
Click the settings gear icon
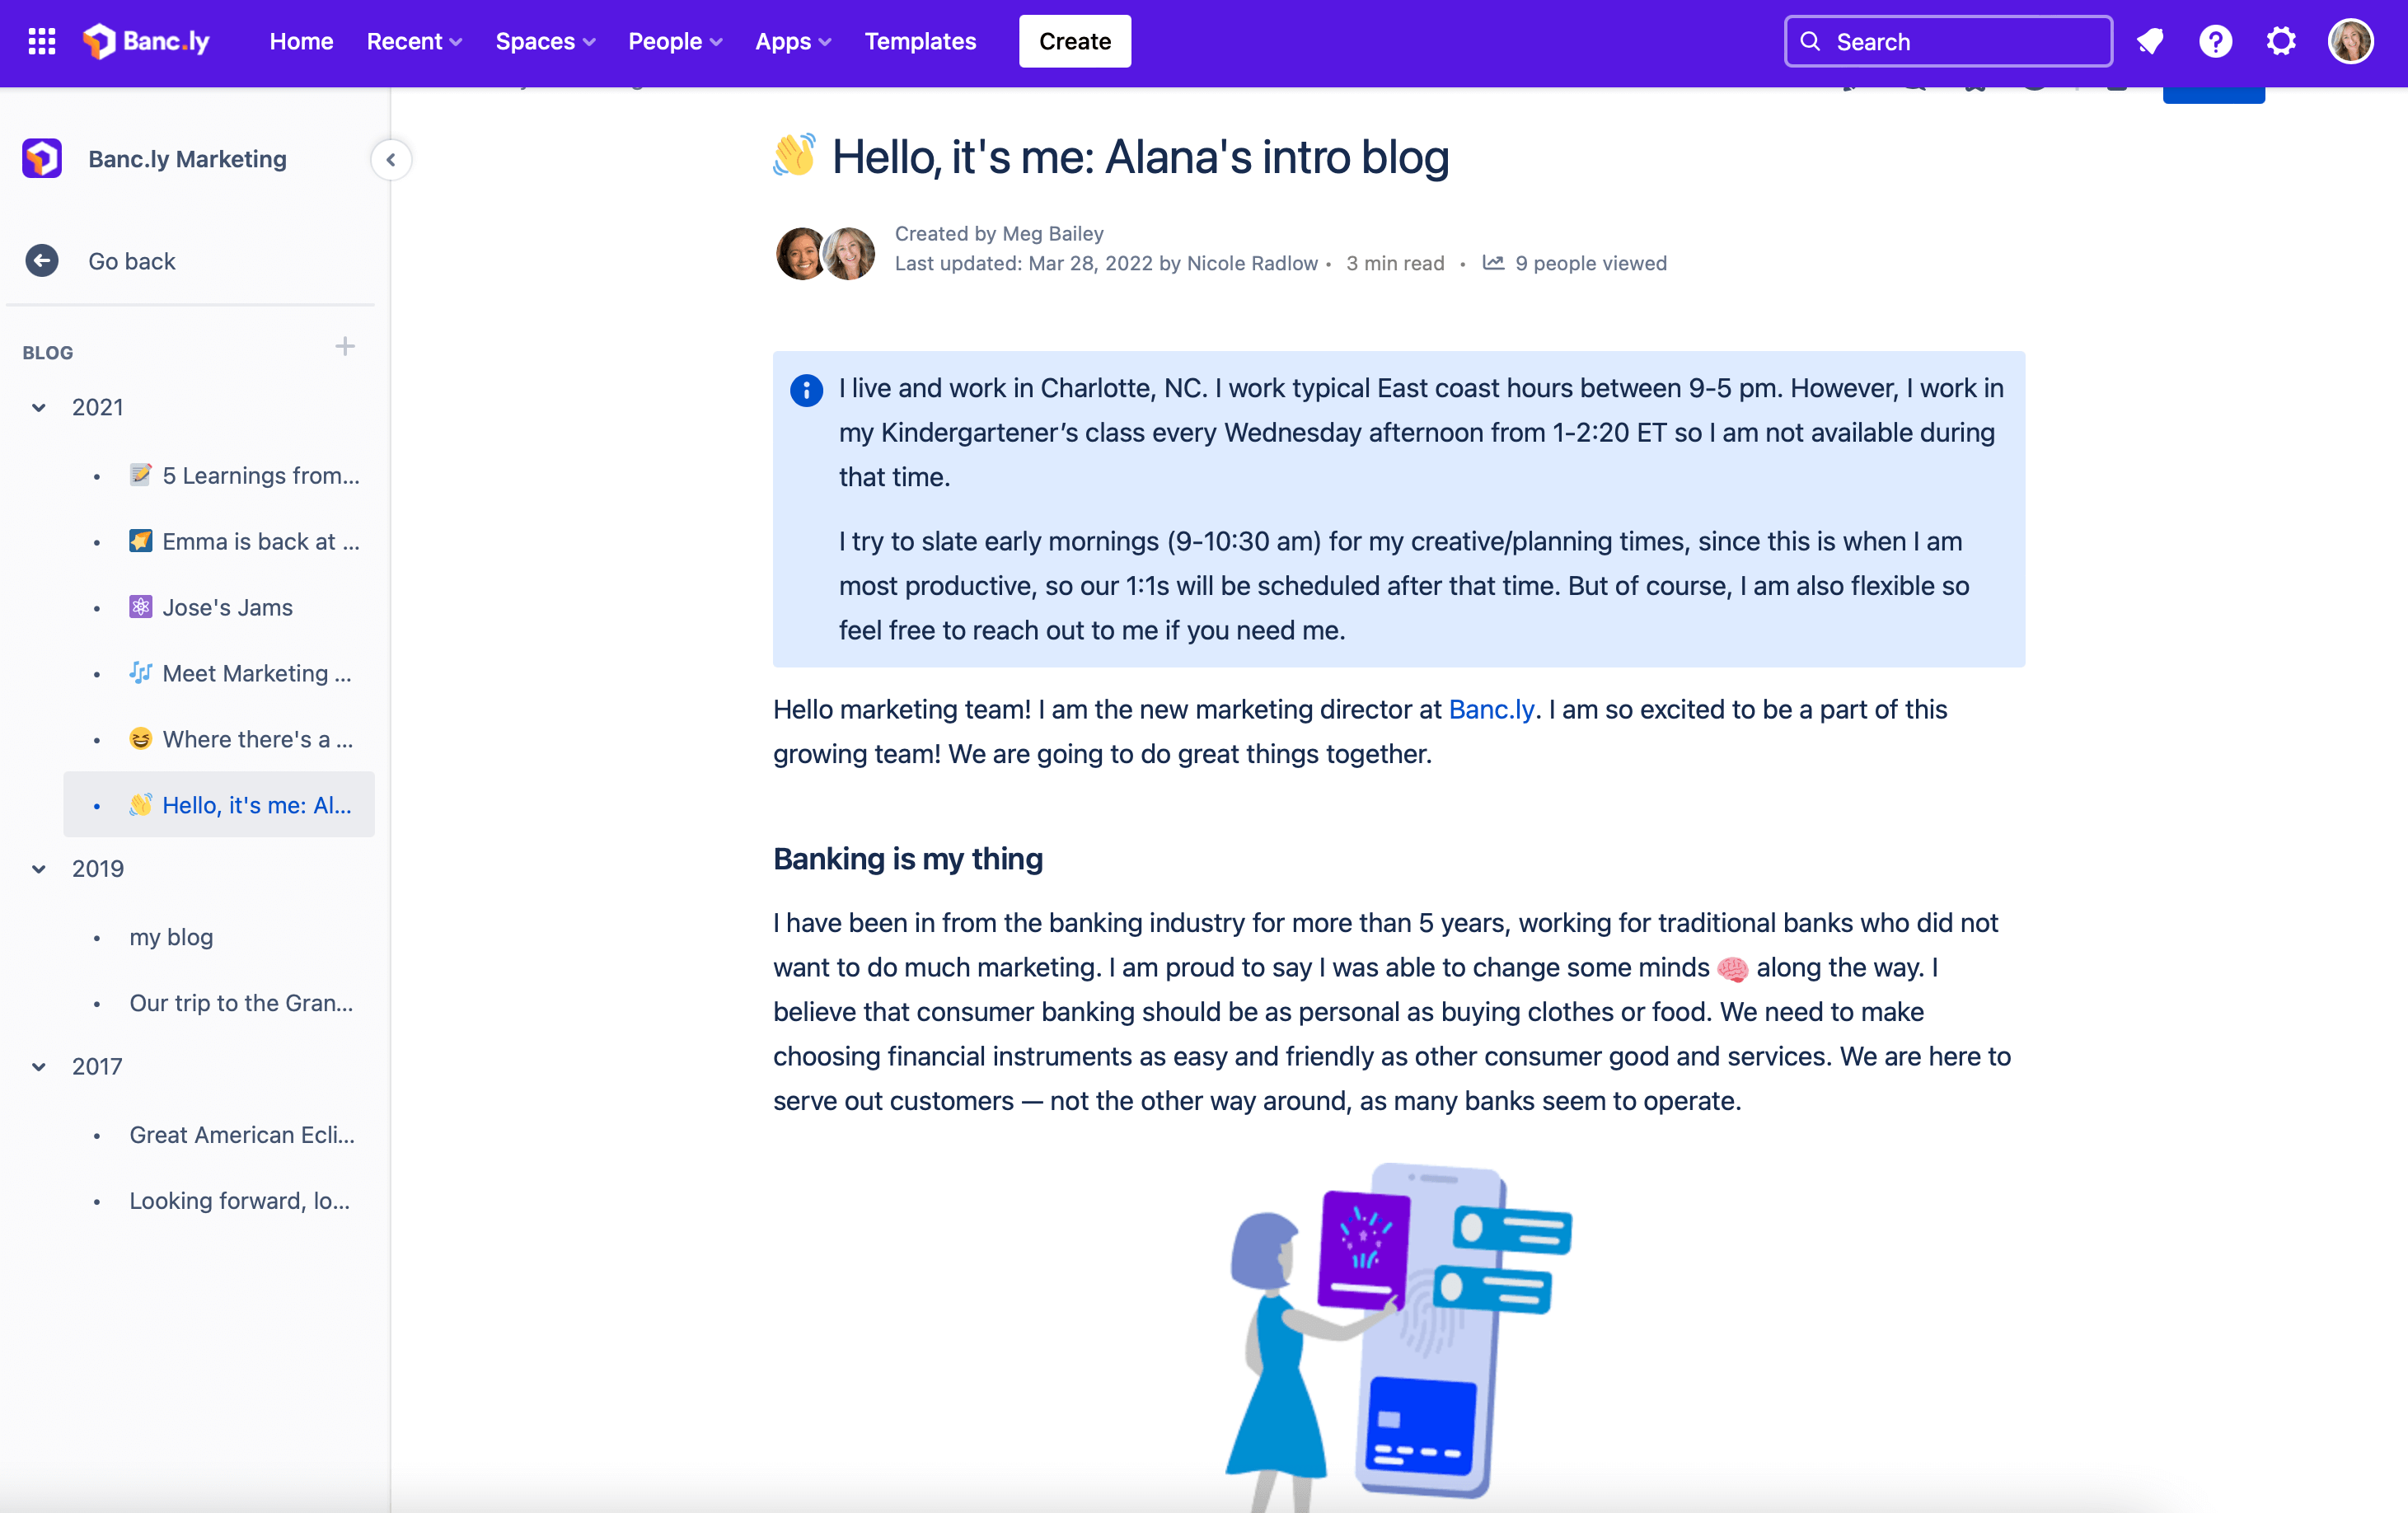click(x=2281, y=40)
